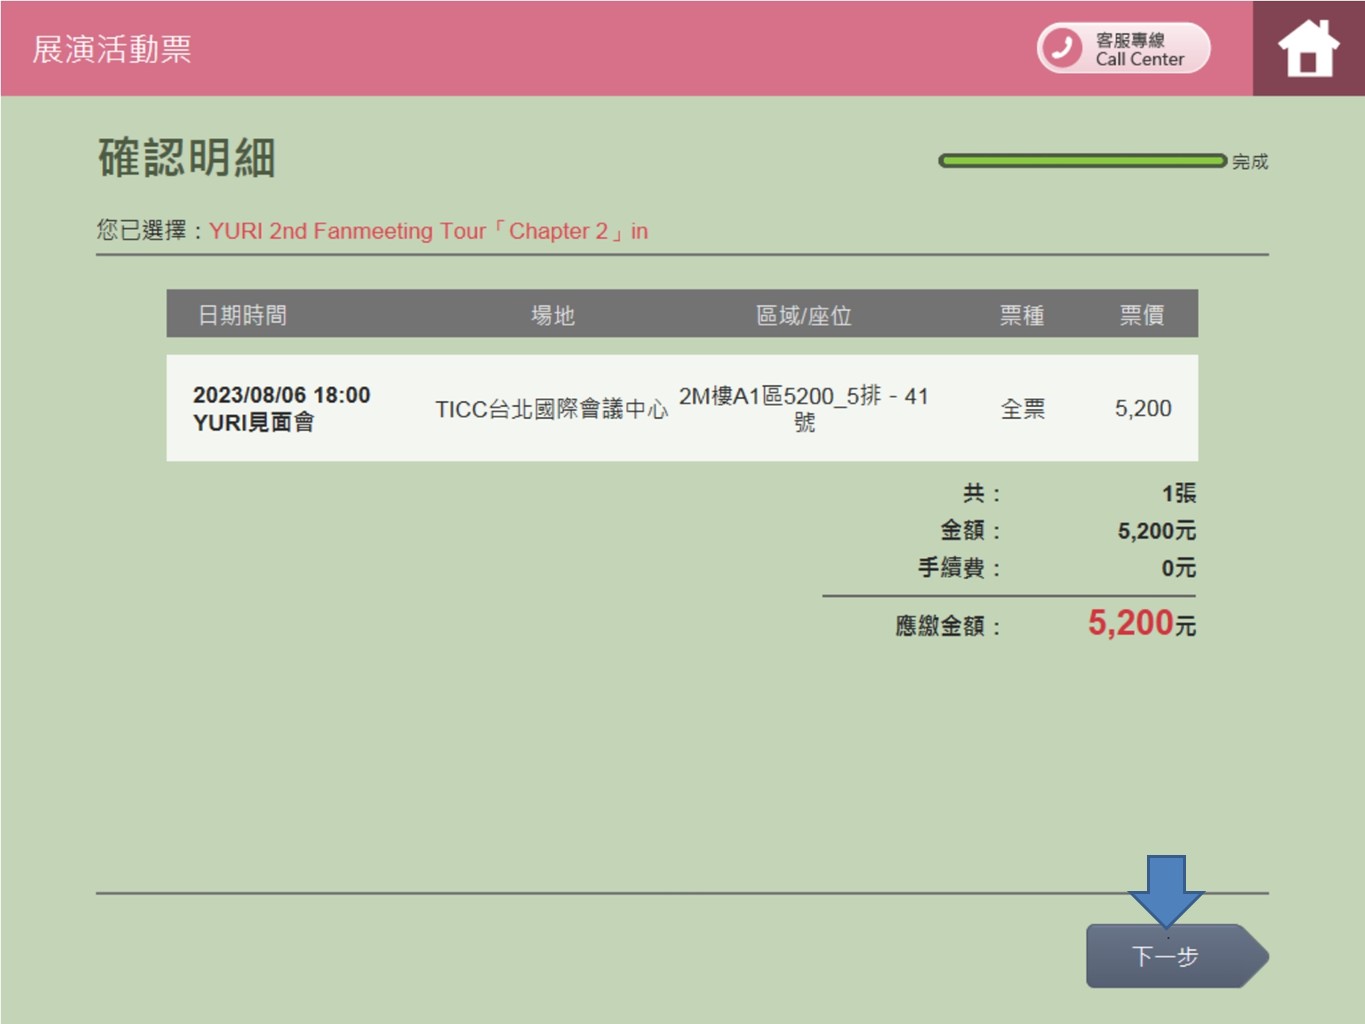Click the 票種 column header

1022,315
